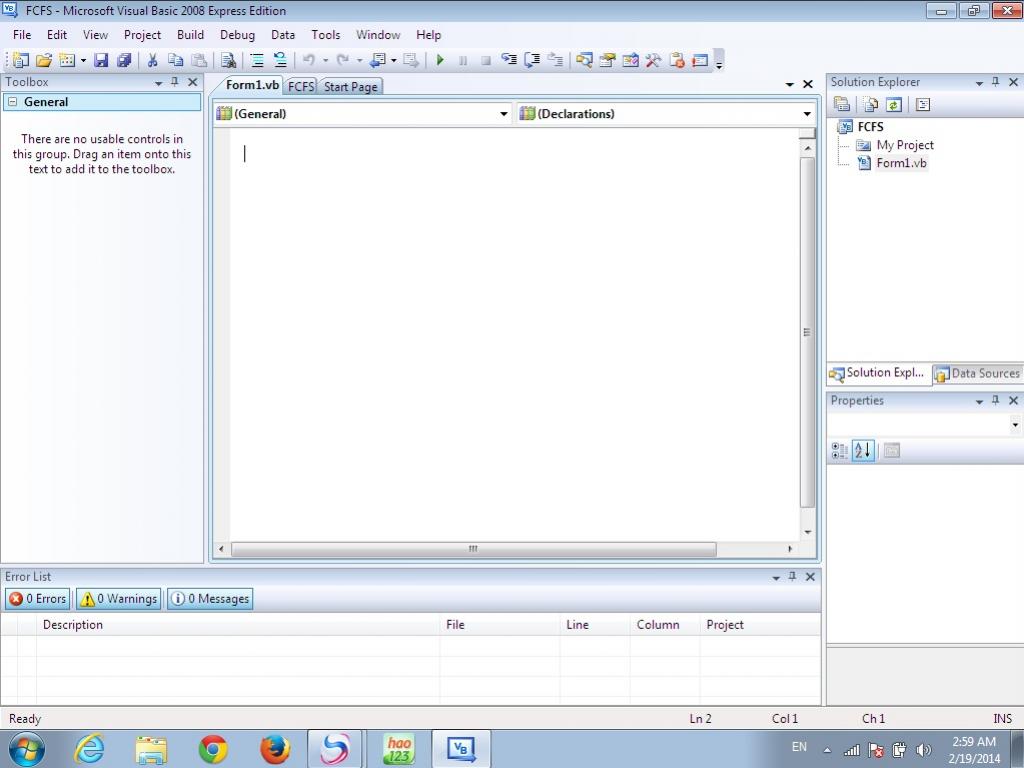This screenshot has width=1024, height=768.
Task: Collapse the General toolbox group
Action: click(12, 102)
